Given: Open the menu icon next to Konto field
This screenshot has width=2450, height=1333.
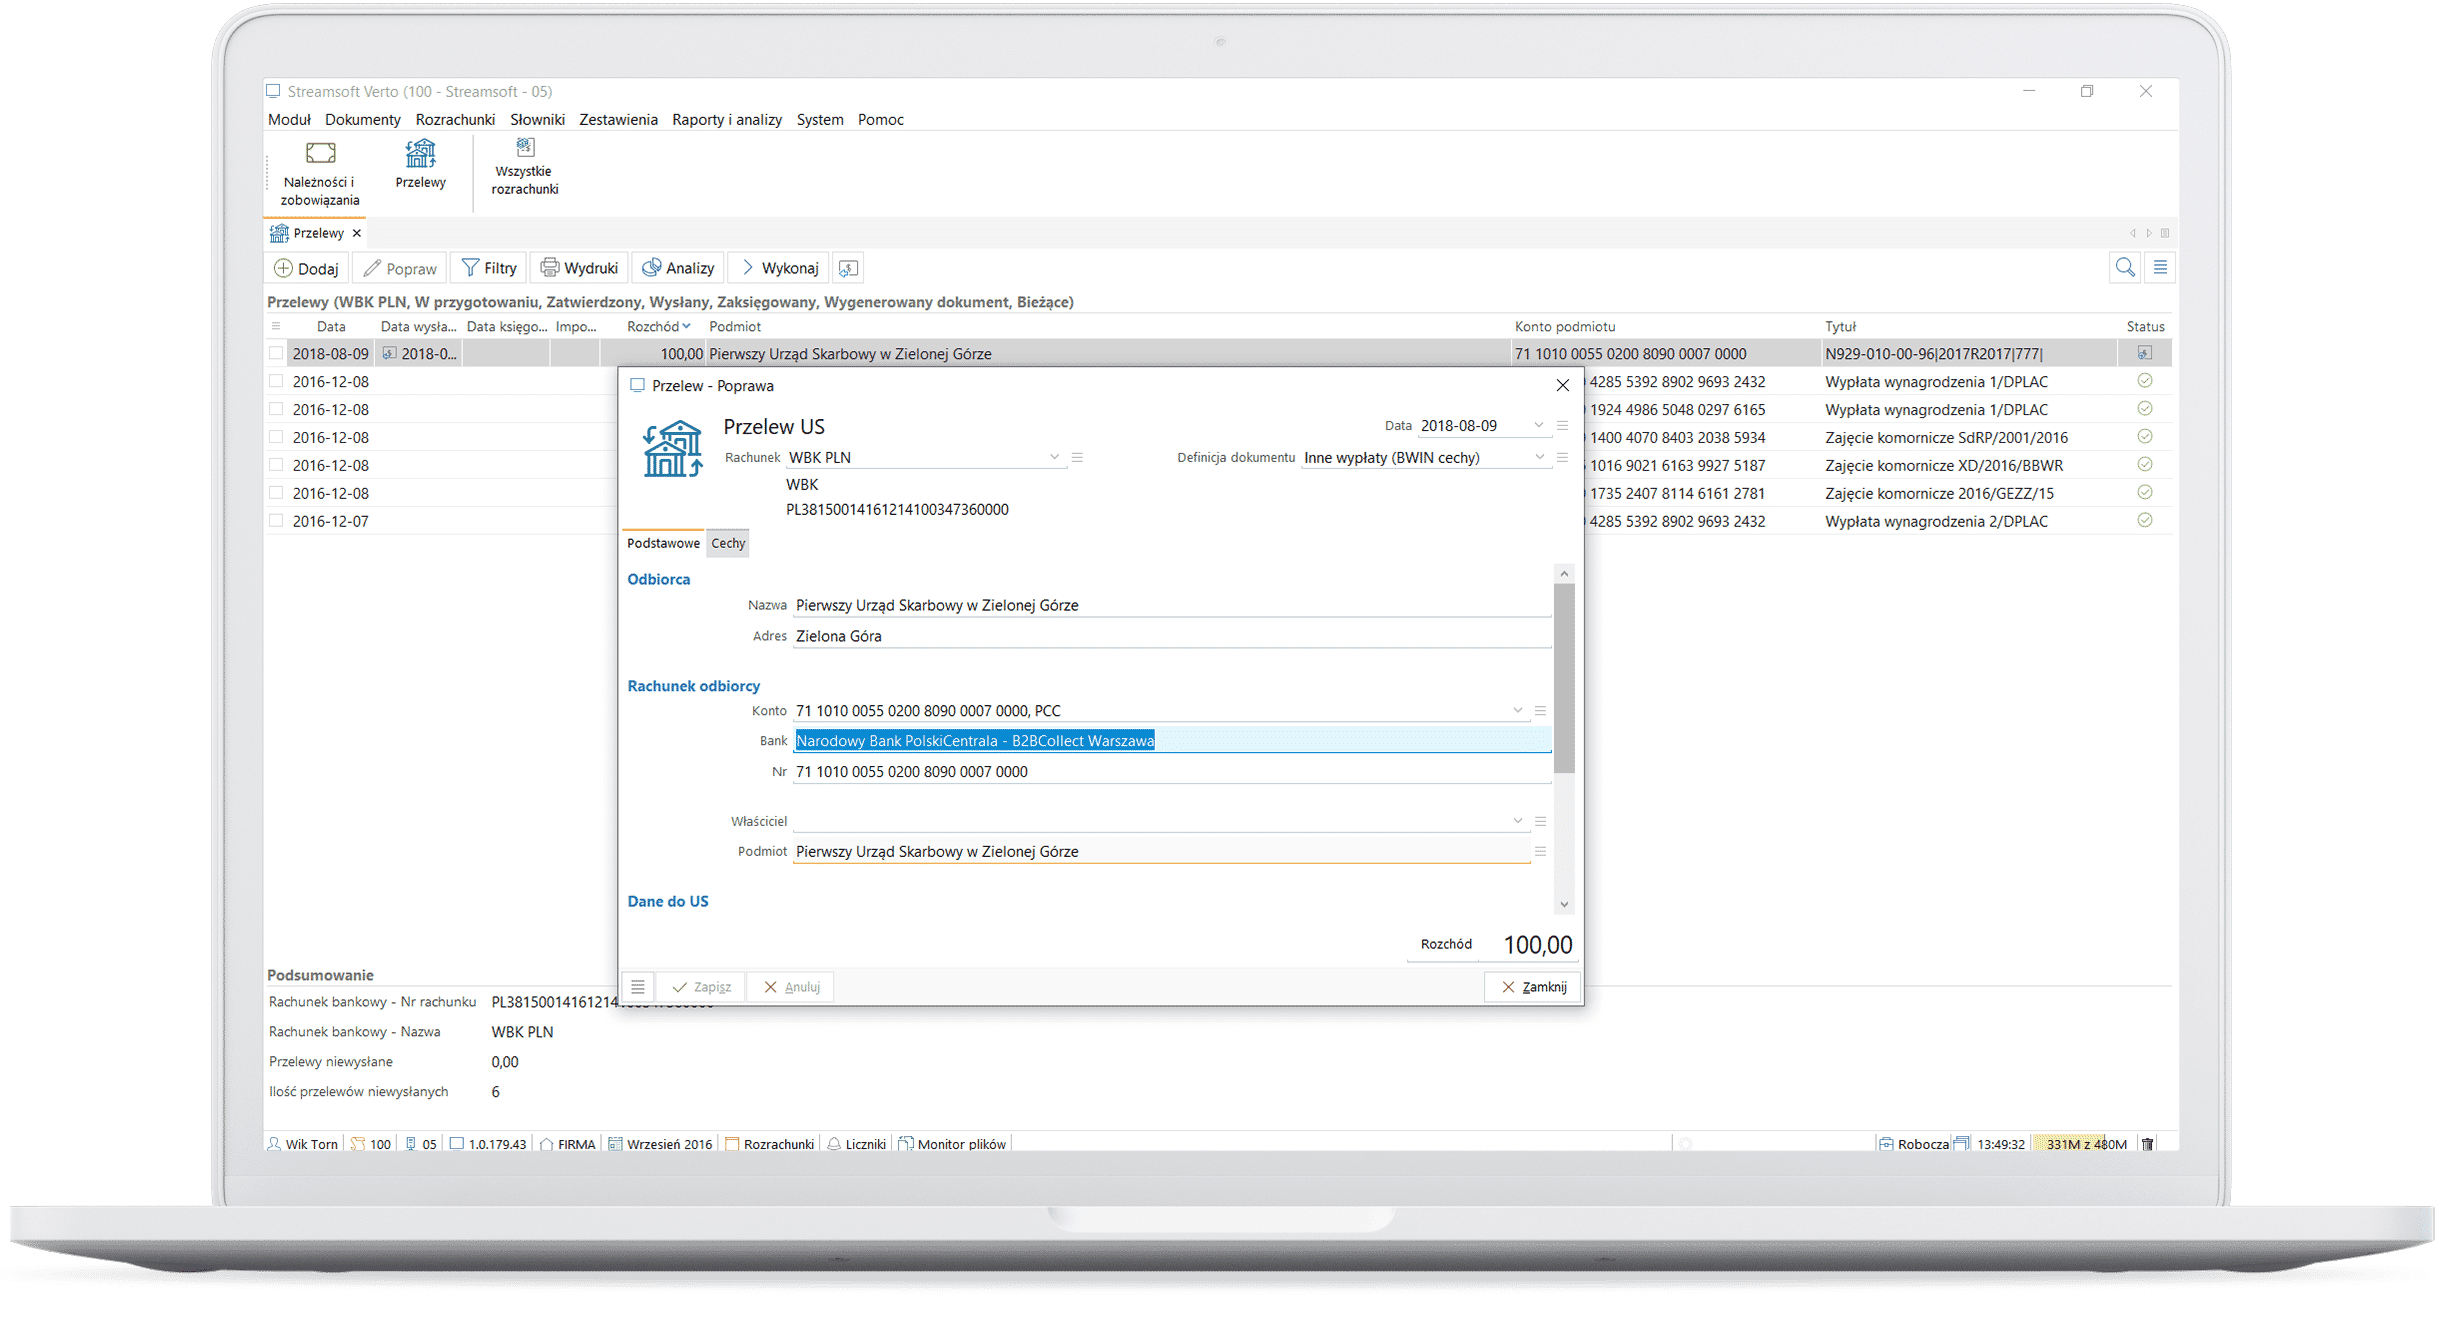Looking at the screenshot, I should tap(1540, 711).
